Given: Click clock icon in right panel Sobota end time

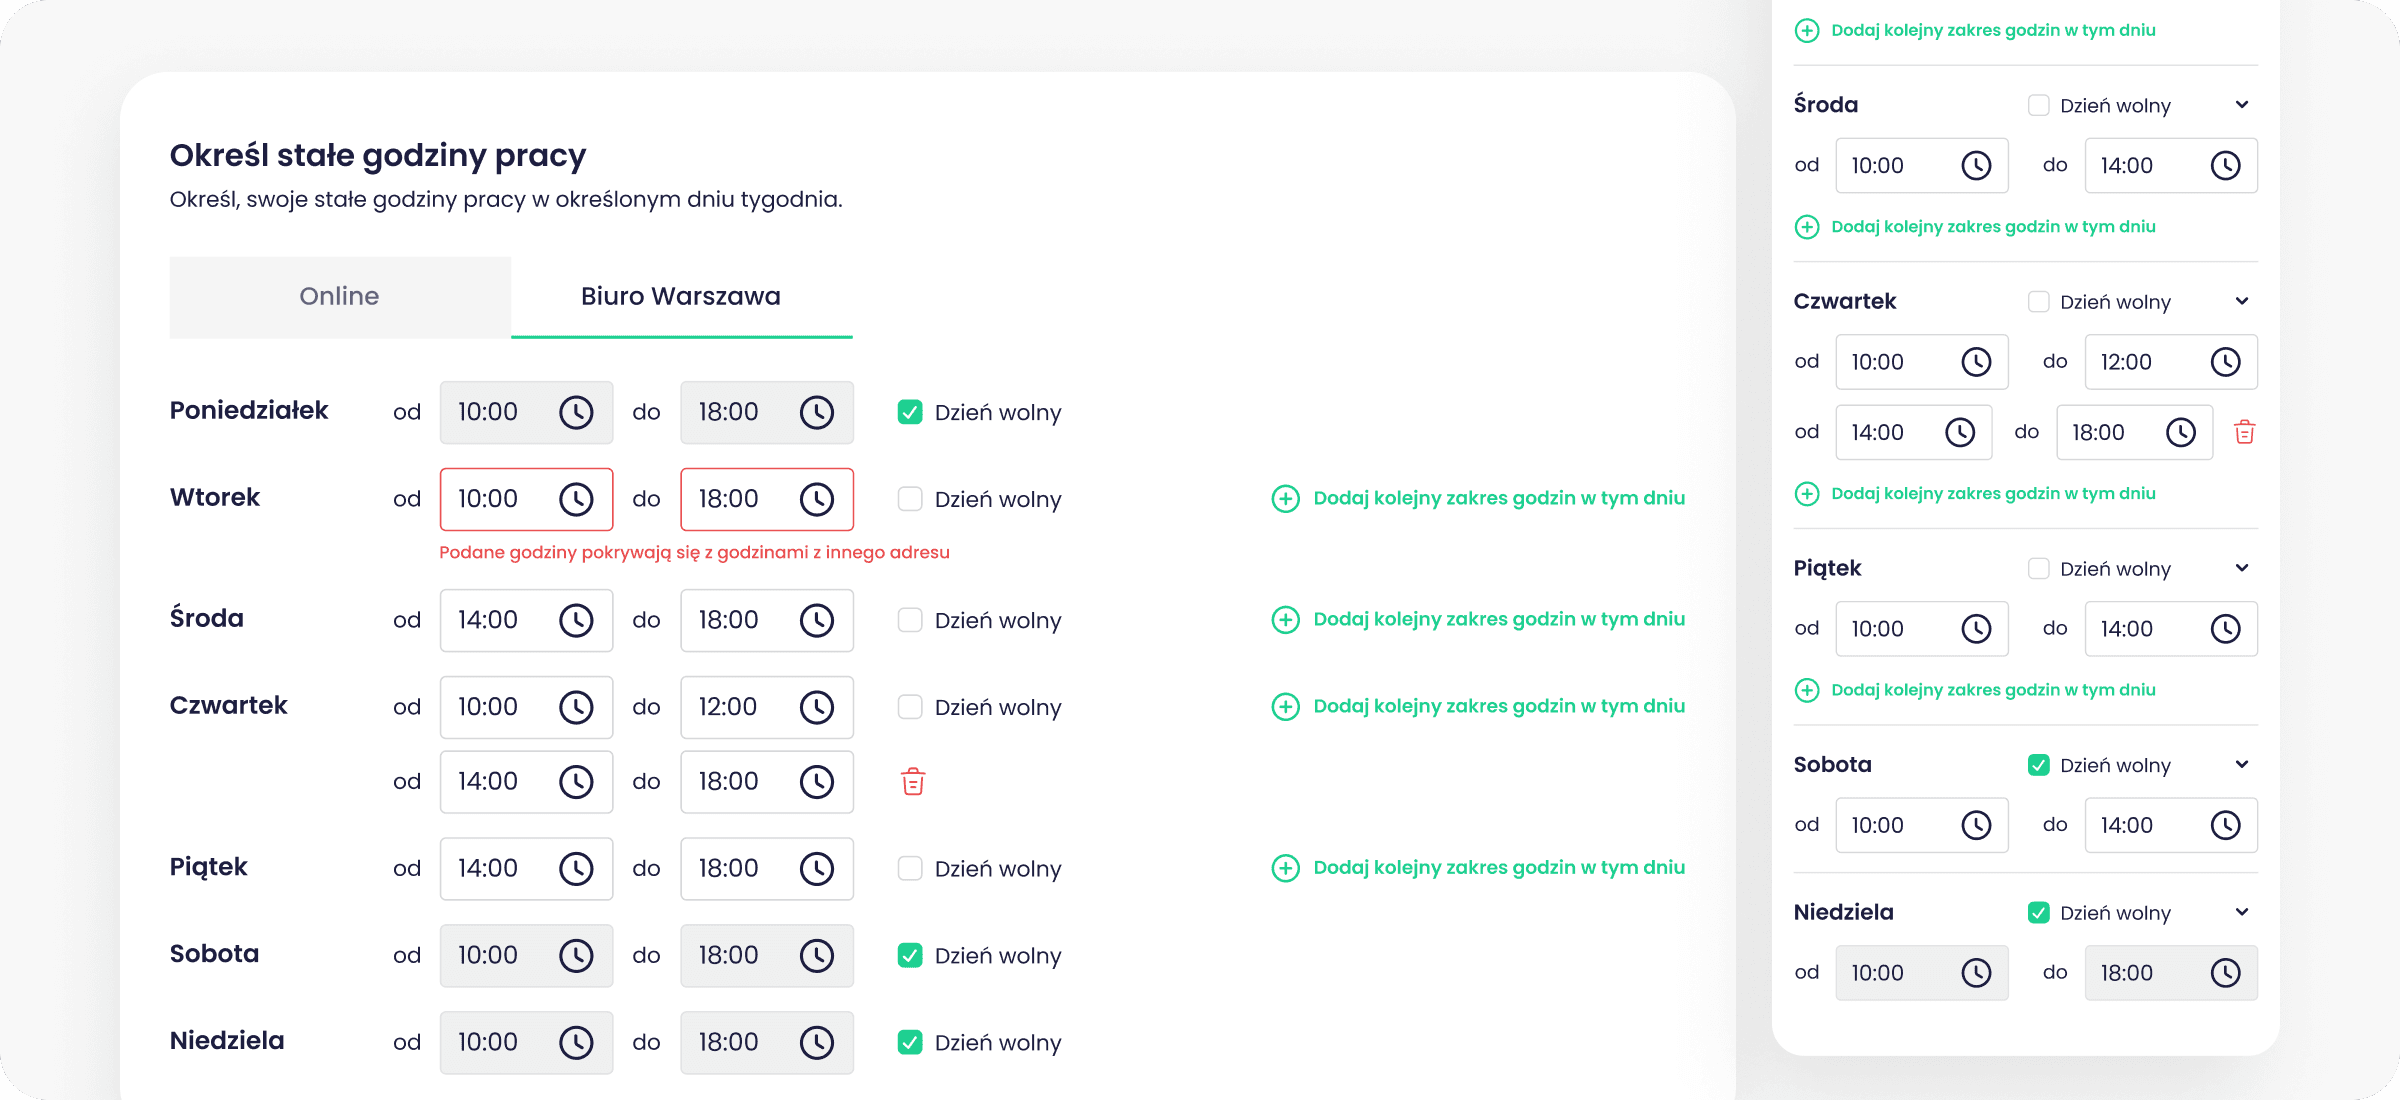Looking at the screenshot, I should coord(2225,825).
